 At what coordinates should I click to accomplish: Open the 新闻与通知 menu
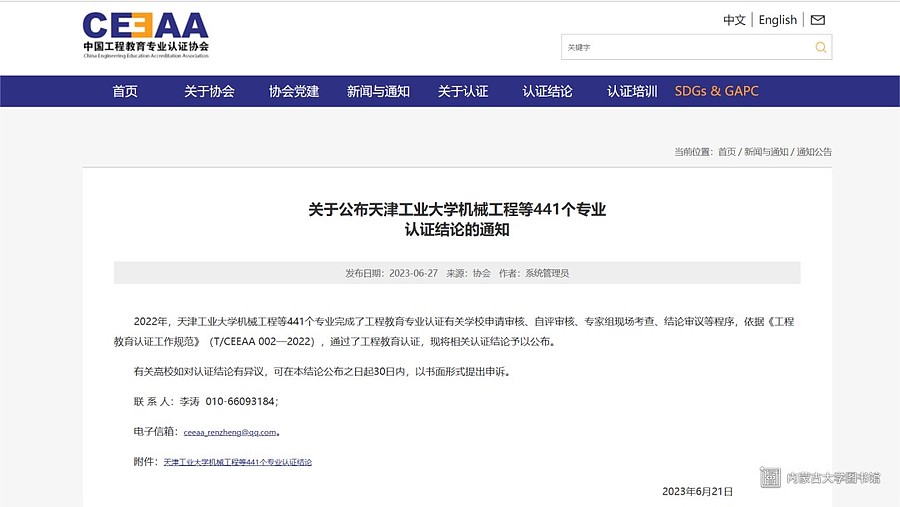pos(378,91)
